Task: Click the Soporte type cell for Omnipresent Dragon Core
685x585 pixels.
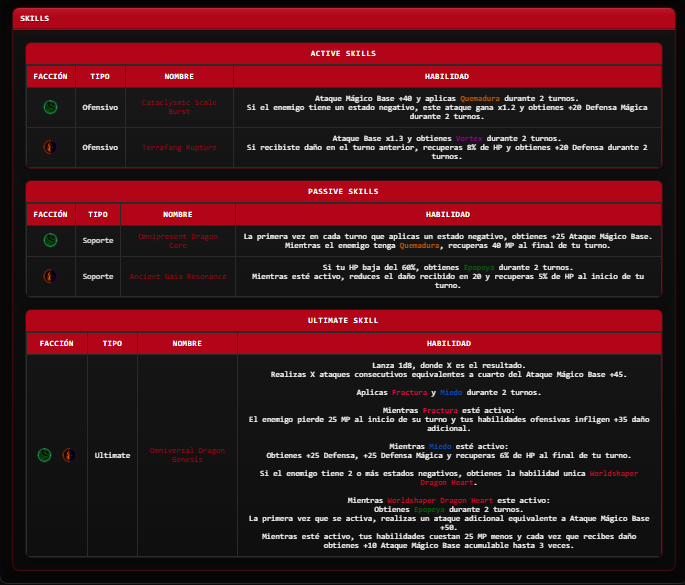Action: click(x=98, y=241)
